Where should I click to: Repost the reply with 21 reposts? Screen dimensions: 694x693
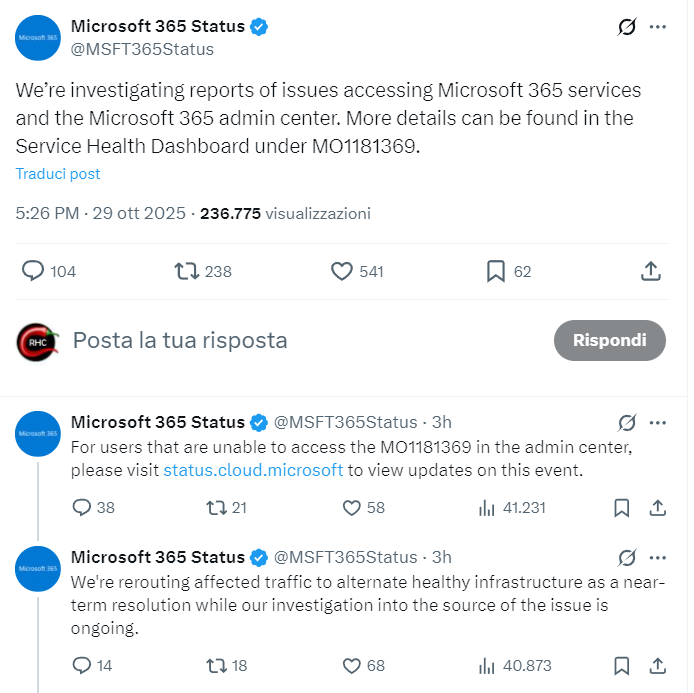213,508
